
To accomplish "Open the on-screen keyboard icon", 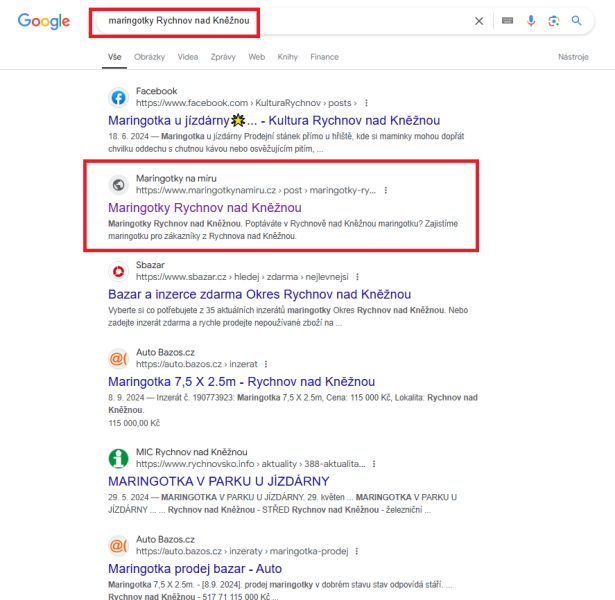I will [508, 20].
